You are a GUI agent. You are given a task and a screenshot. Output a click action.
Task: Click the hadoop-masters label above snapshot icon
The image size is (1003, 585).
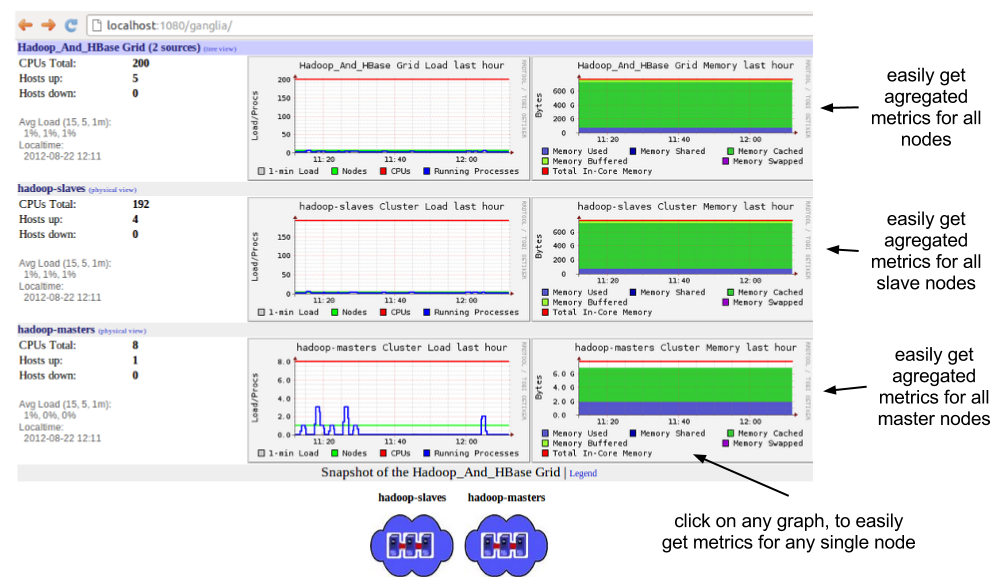[x=507, y=497]
